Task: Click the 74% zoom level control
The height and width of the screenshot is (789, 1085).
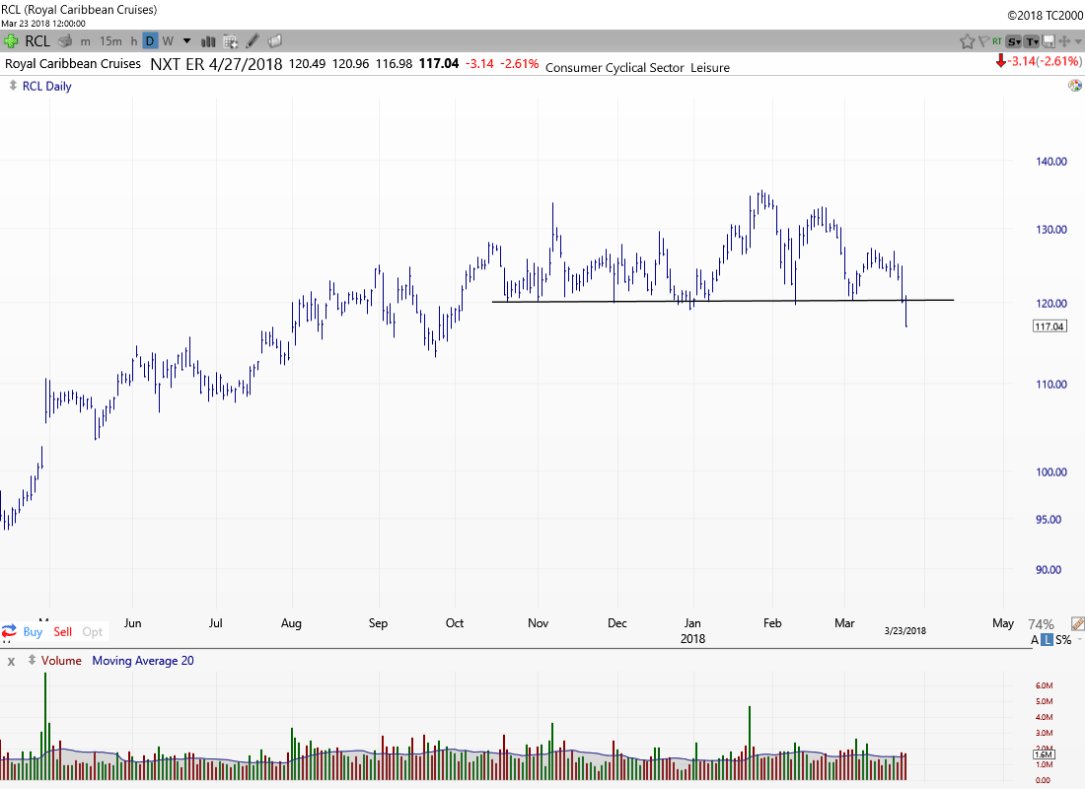Action: point(1041,623)
